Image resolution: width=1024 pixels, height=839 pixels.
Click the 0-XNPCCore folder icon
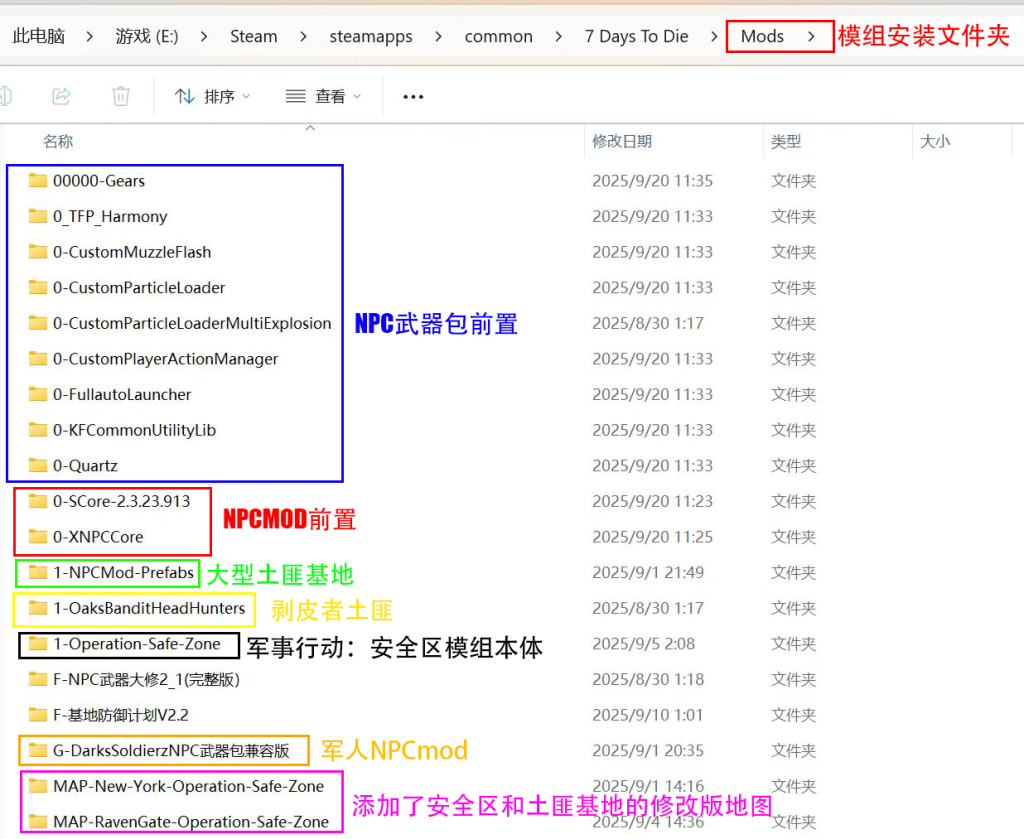tap(38, 537)
